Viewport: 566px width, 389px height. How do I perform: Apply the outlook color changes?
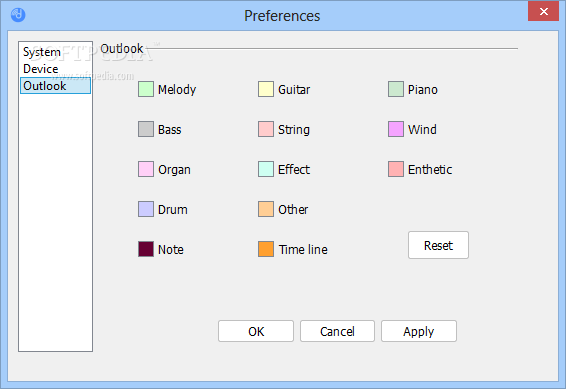pyautogui.click(x=419, y=331)
